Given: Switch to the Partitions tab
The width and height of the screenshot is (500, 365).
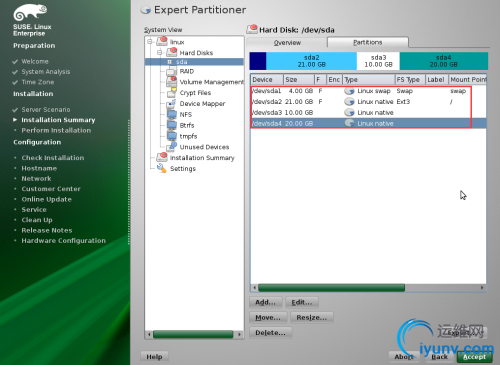Looking at the screenshot, I should (x=368, y=42).
